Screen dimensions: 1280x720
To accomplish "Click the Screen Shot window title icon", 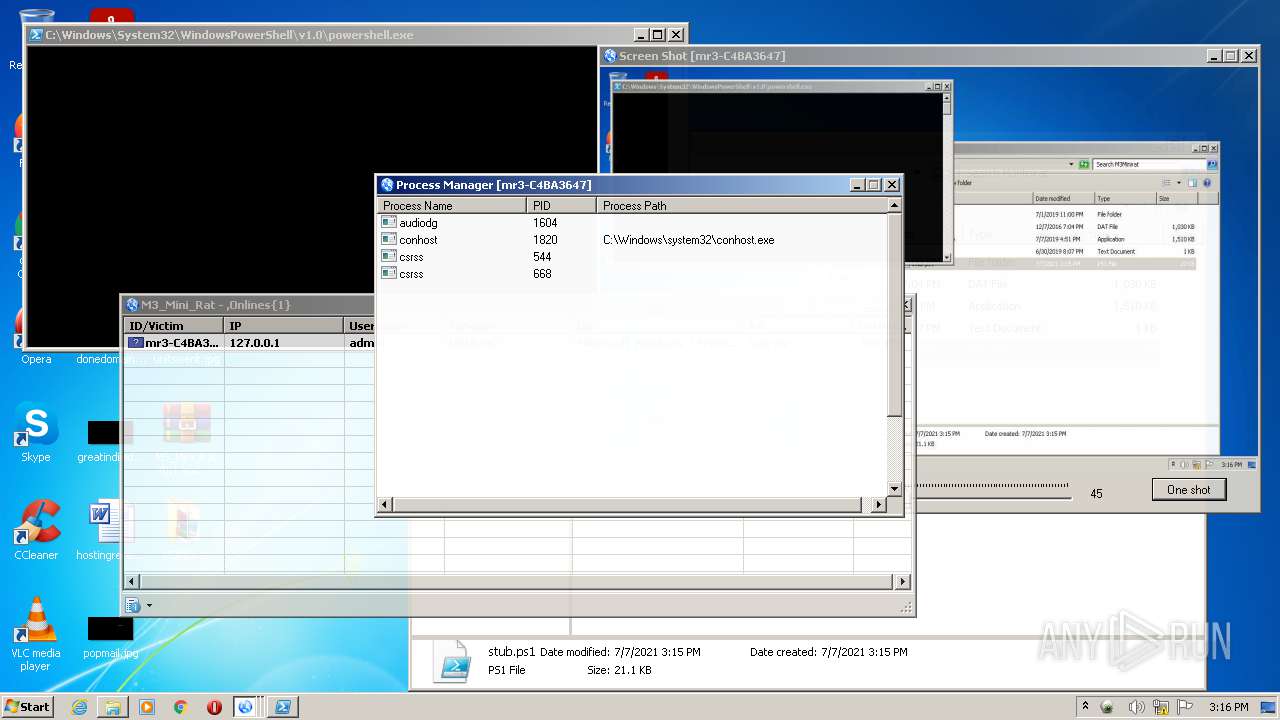I will point(610,56).
